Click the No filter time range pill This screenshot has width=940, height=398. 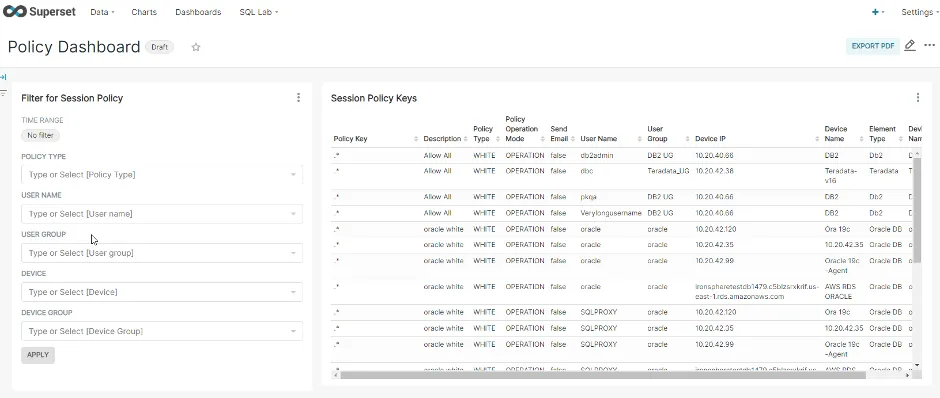(x=40, y=135)
